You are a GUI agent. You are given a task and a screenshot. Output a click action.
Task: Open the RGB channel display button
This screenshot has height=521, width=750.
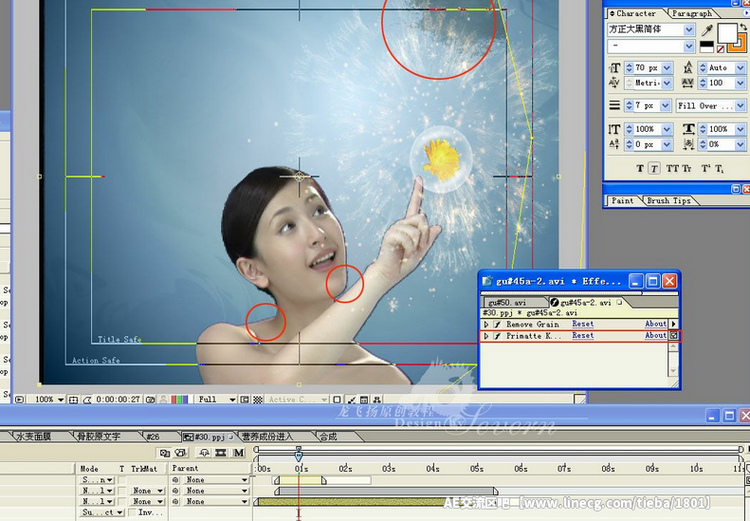pos(179,399)
